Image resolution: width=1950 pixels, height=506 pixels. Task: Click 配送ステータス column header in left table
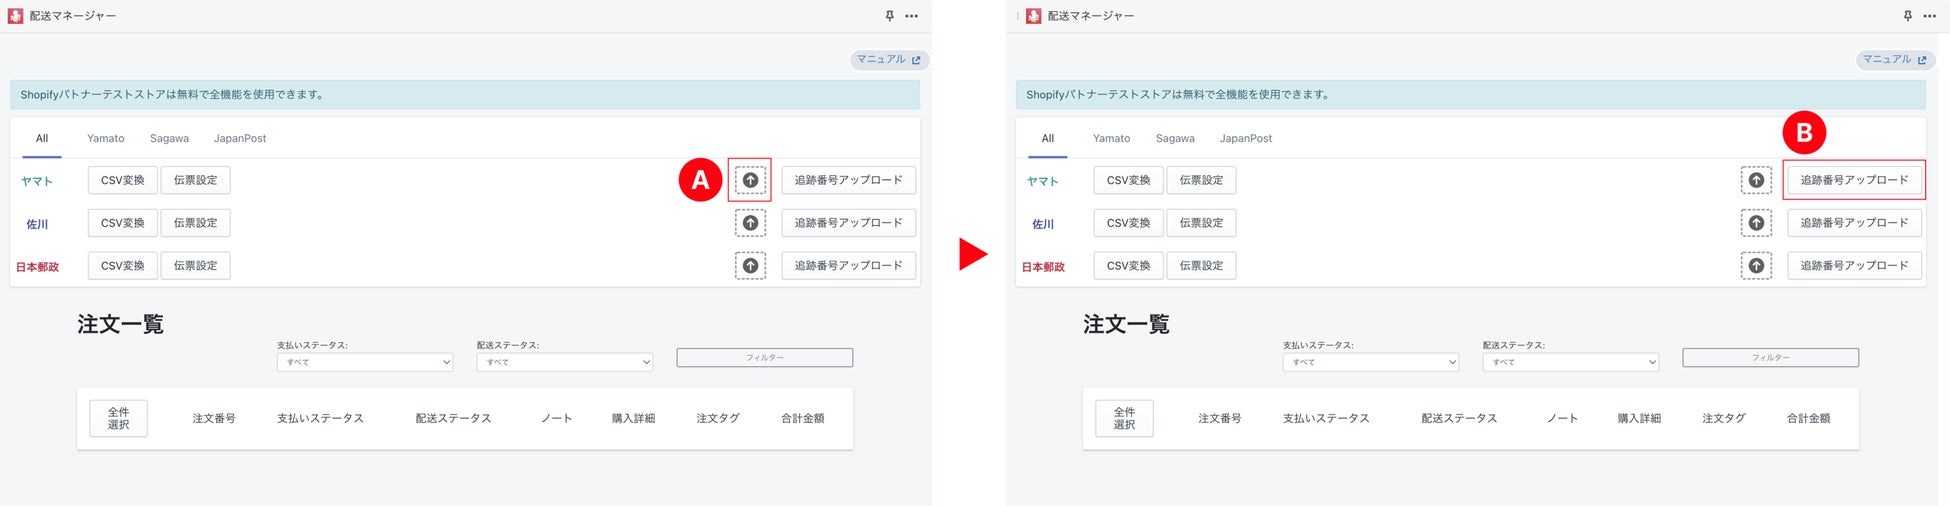pos(454,418)
